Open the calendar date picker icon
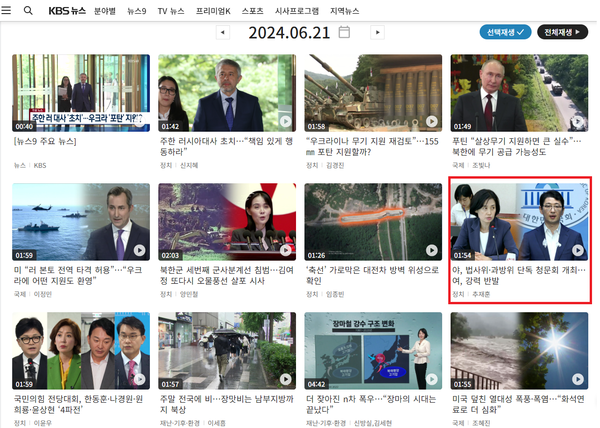600x428 pixels. click(344, 32)
